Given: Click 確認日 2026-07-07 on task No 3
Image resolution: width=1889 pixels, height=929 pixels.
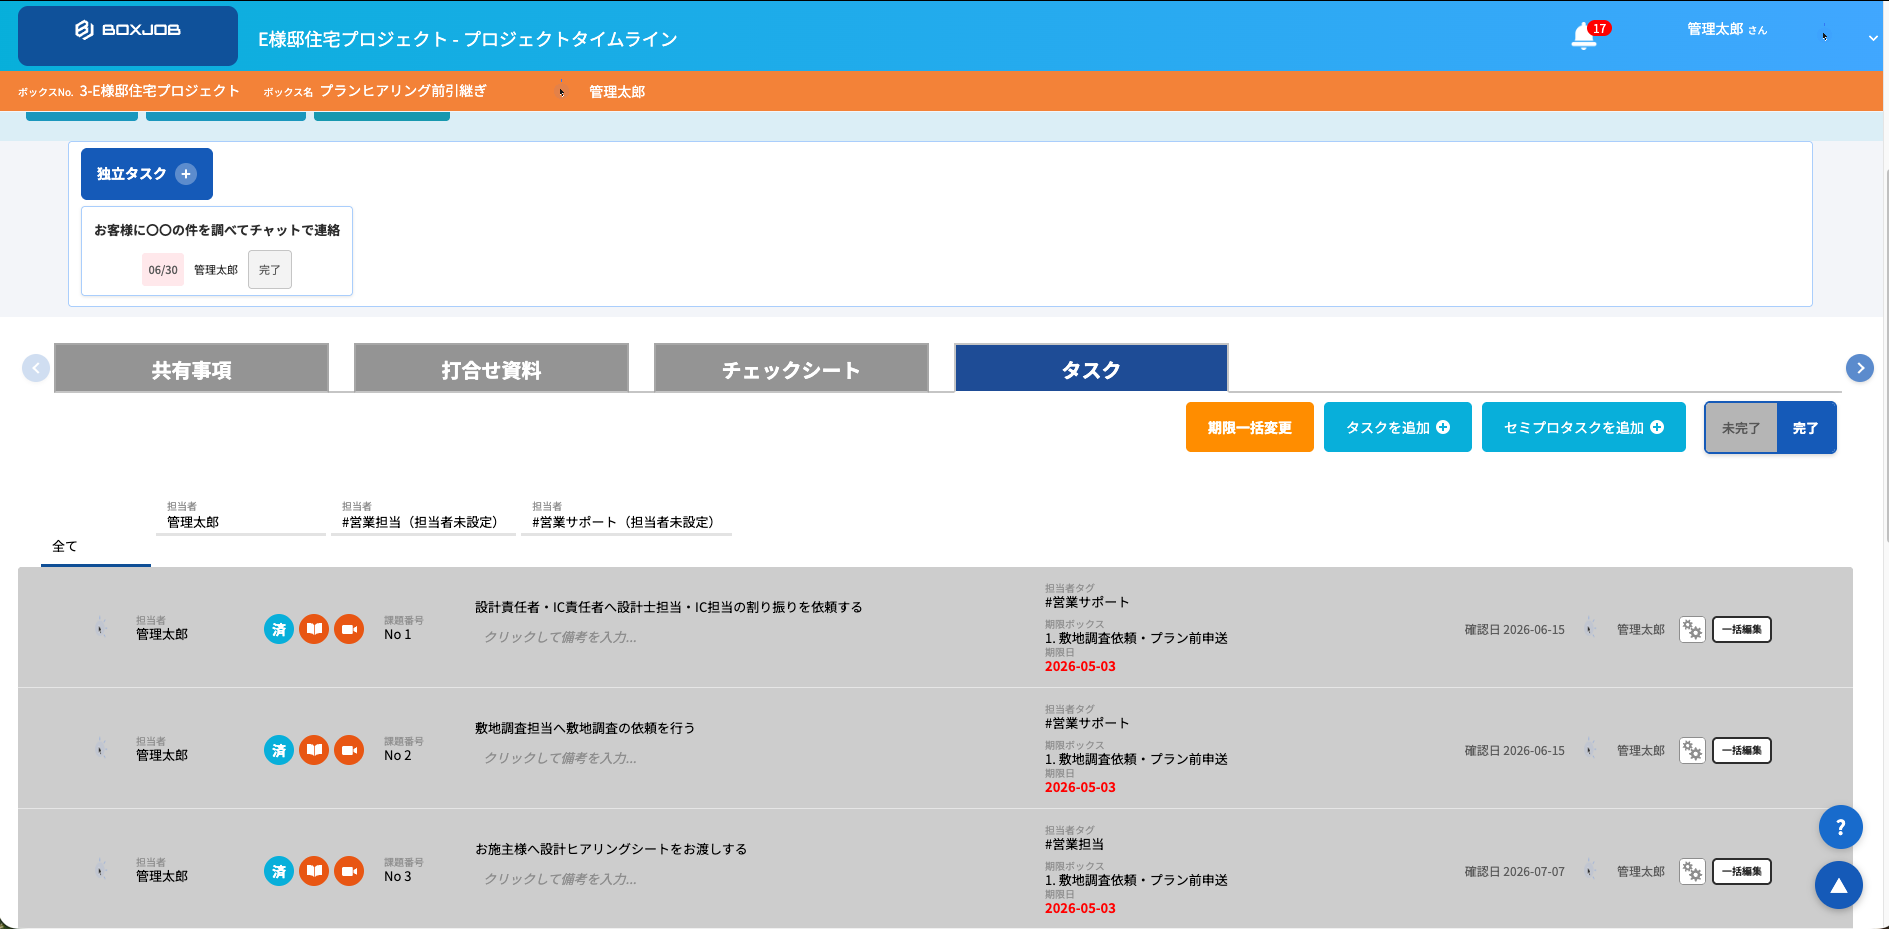Looking at the screenshot, I should coord(1515,872).
